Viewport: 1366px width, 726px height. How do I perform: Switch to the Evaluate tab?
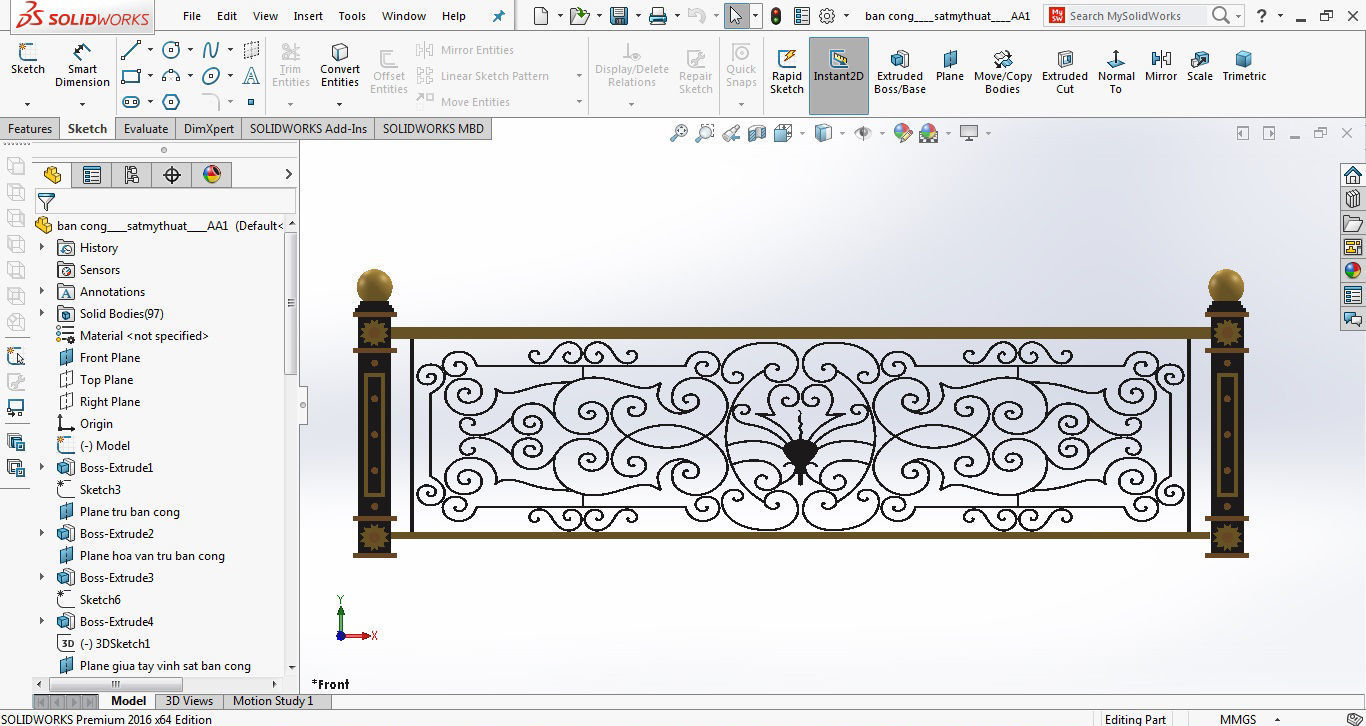point(146,128)
